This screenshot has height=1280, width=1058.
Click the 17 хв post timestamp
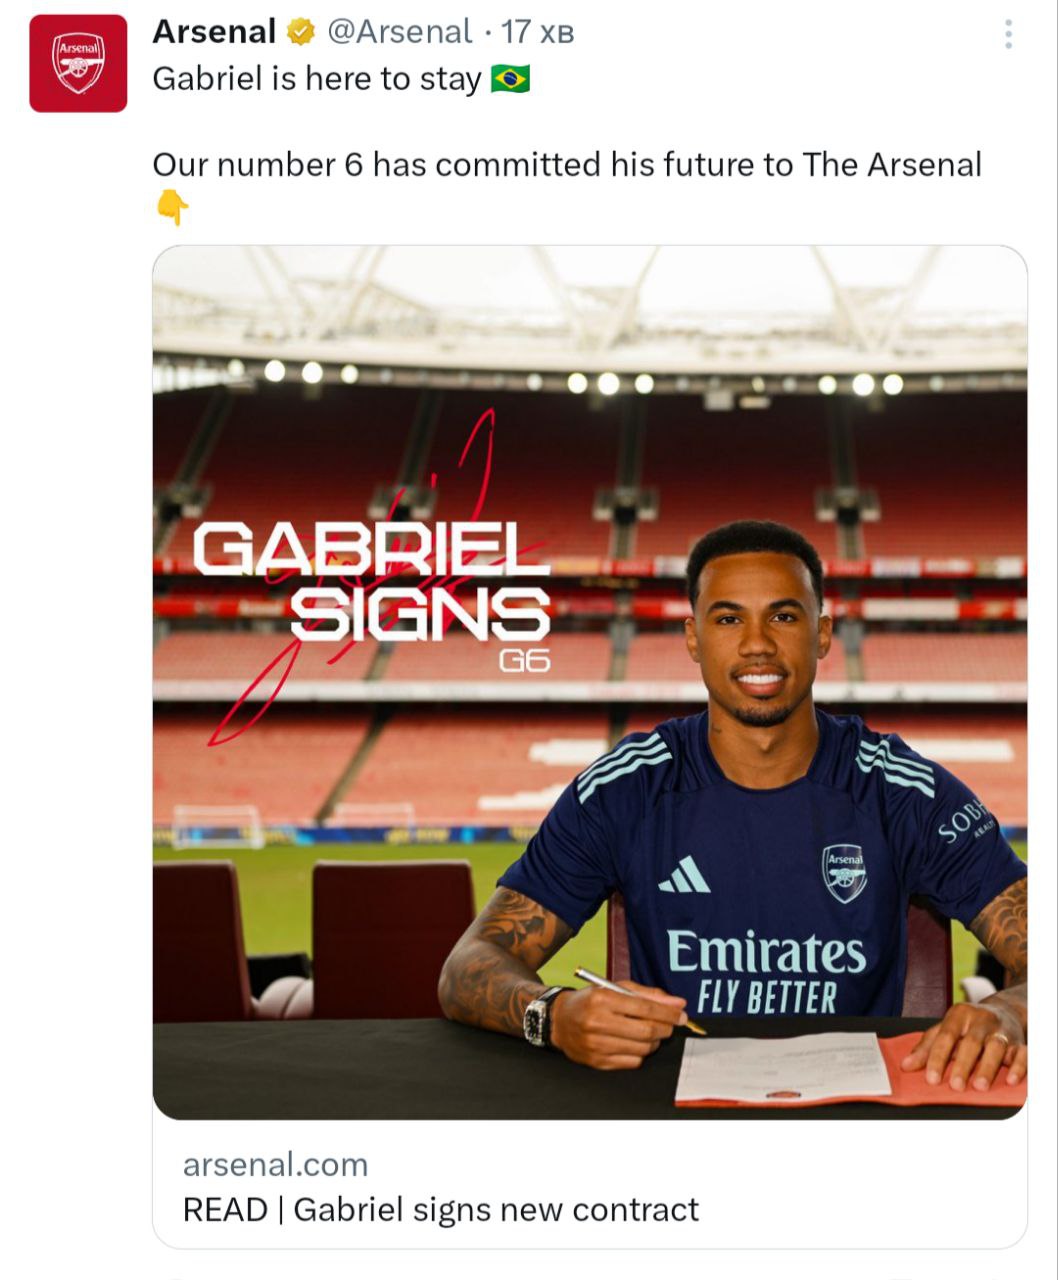[x=538, y=32]
